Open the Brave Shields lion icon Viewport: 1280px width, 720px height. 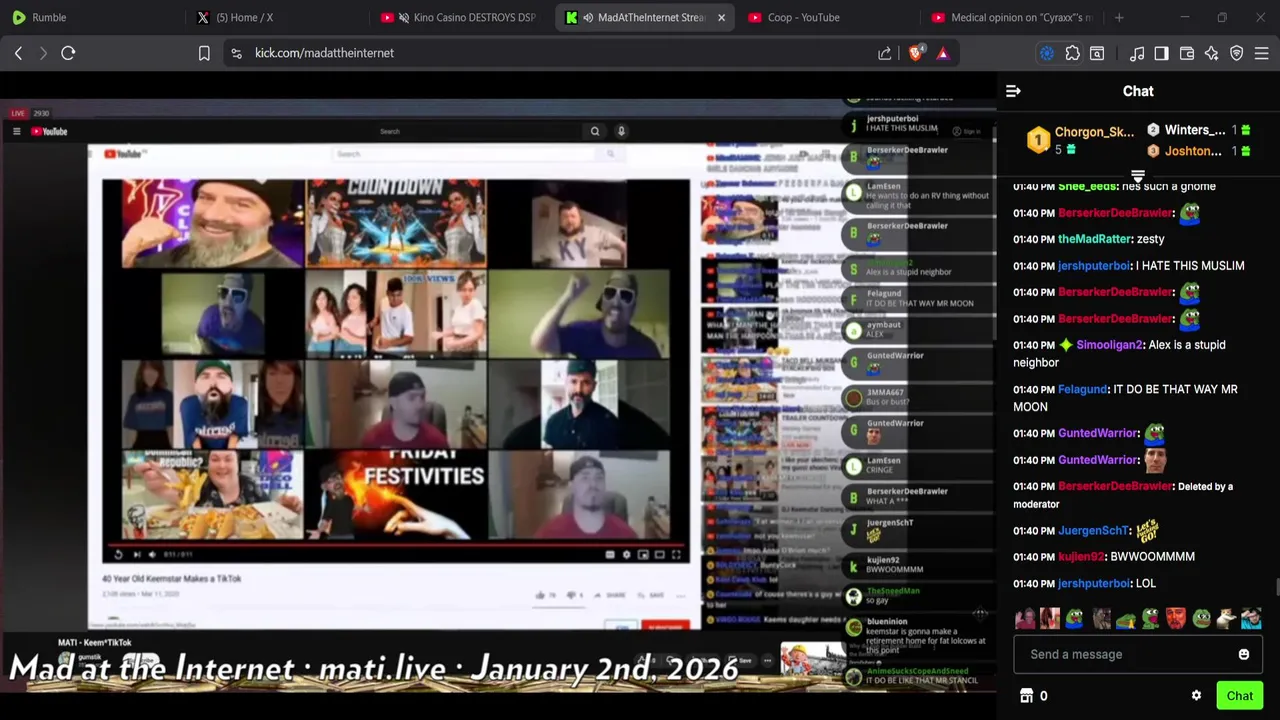916,53
